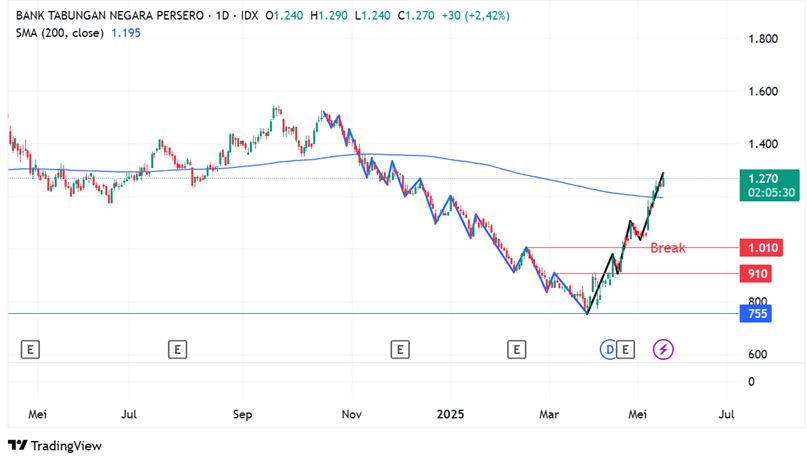The image size is (807, 458).
Task: Click the E marker left of Mar
Action: [516, 349]
